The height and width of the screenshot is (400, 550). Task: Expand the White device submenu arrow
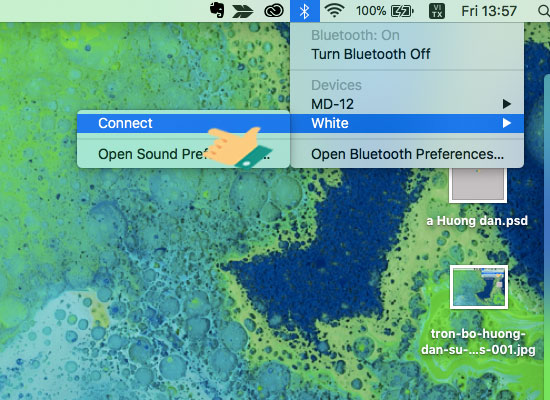coord(506,123)
